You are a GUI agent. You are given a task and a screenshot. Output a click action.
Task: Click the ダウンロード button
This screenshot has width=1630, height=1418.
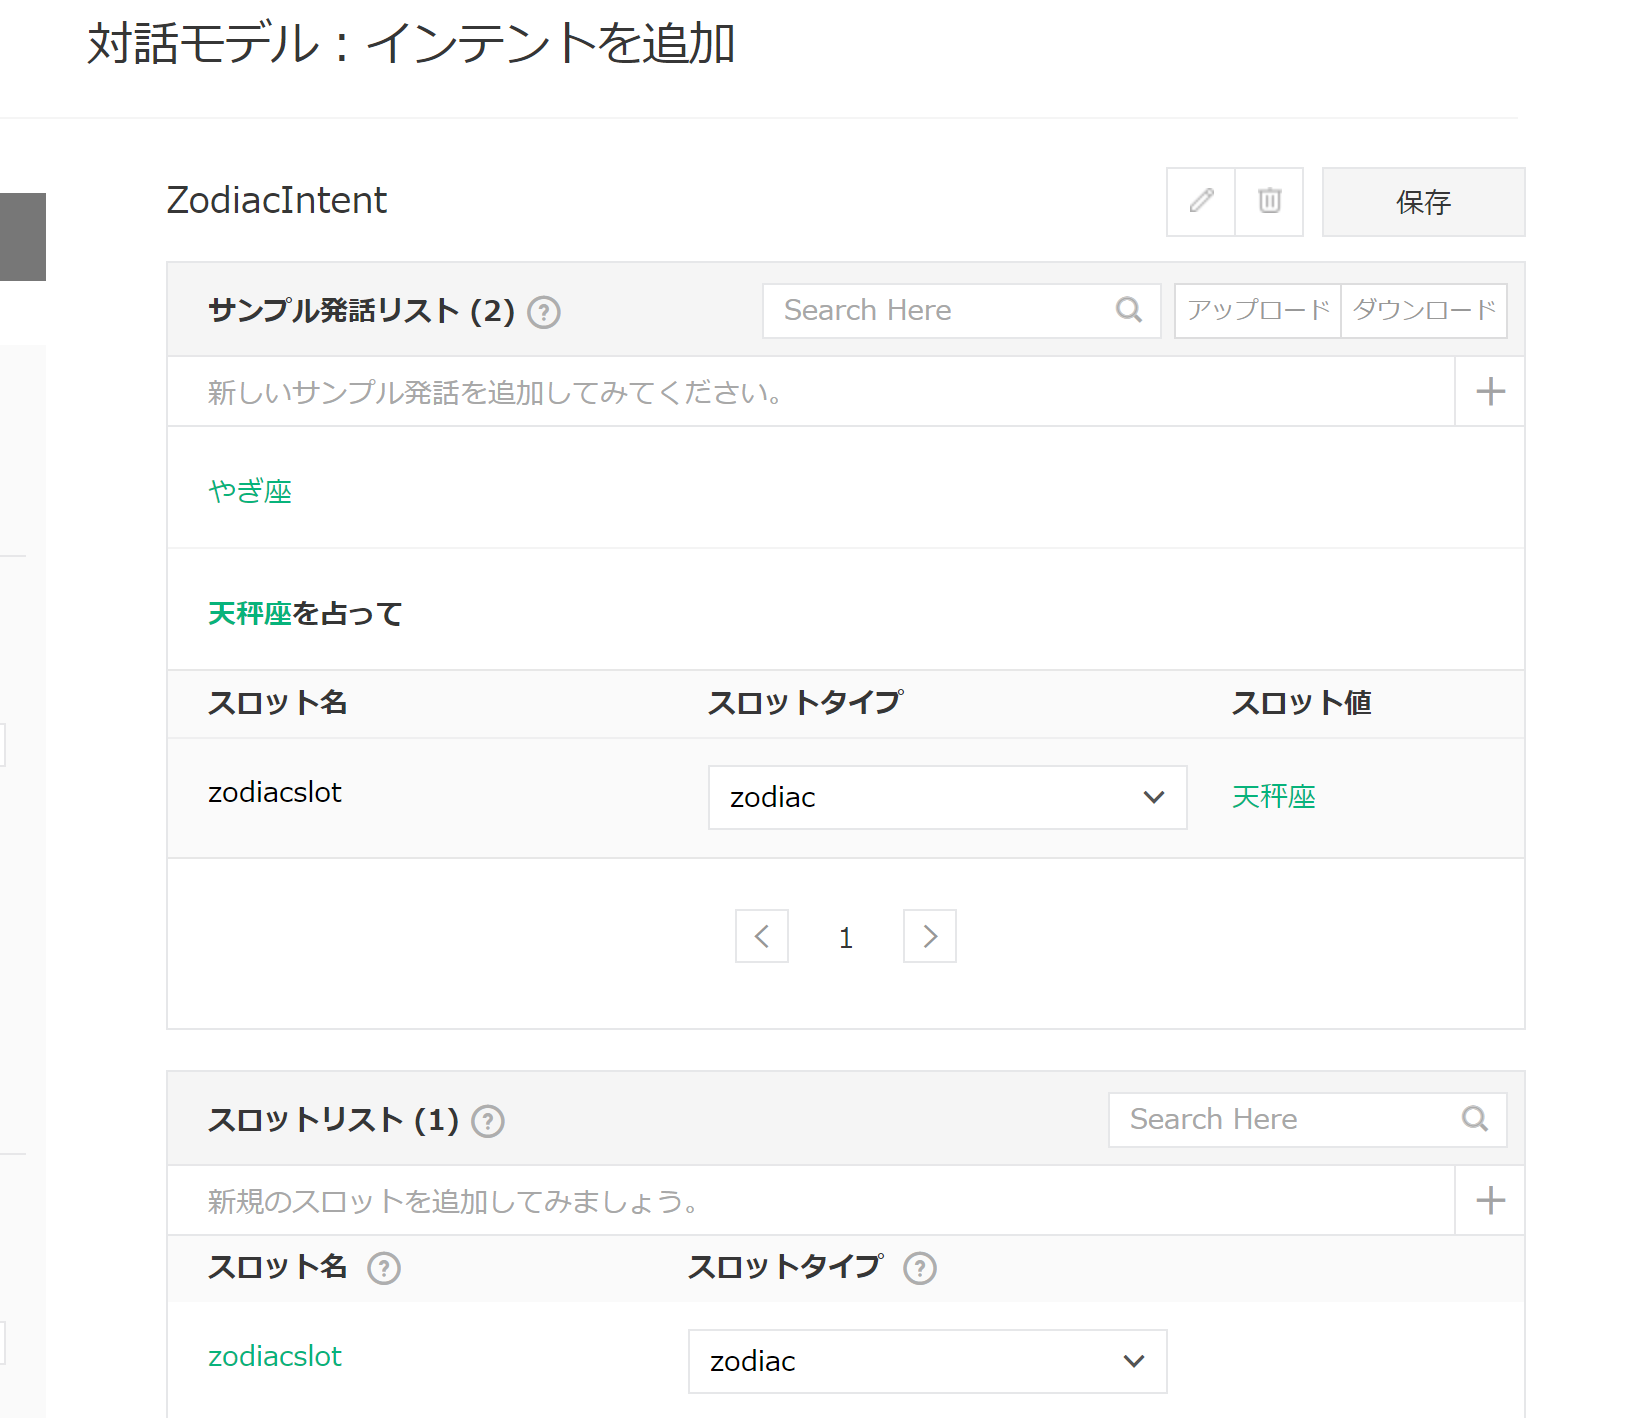tap(1424, 310)
